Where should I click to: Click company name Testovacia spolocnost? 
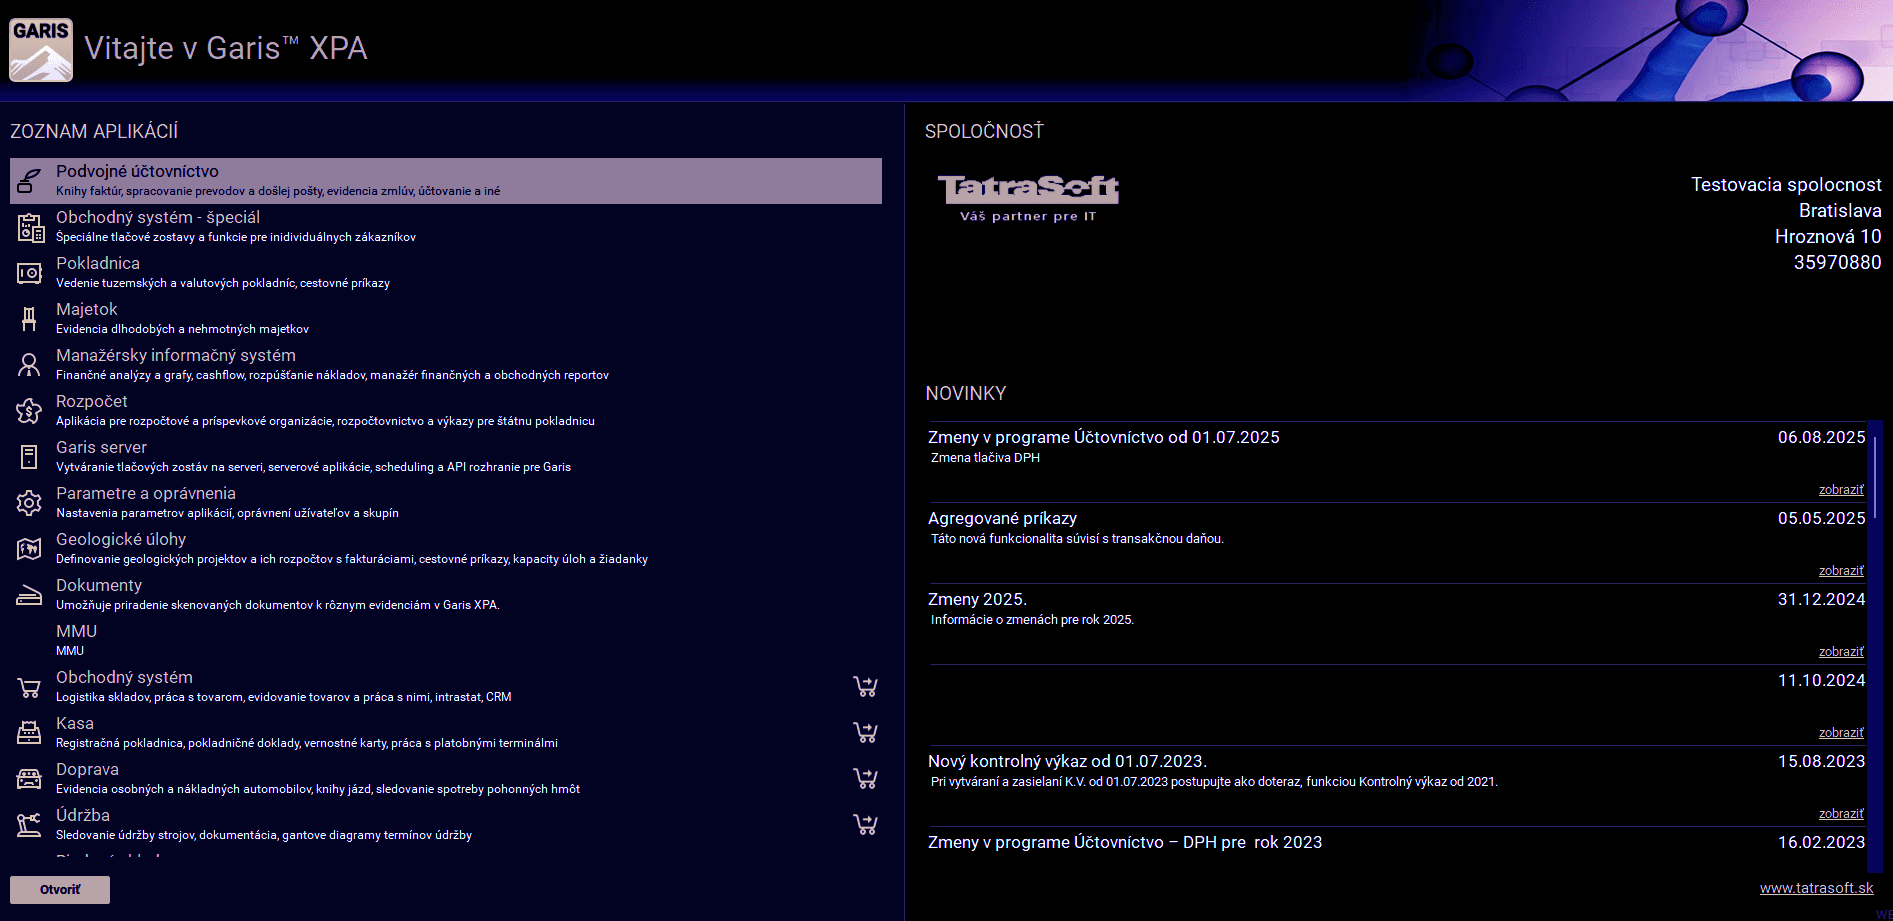coord(1786,185)
